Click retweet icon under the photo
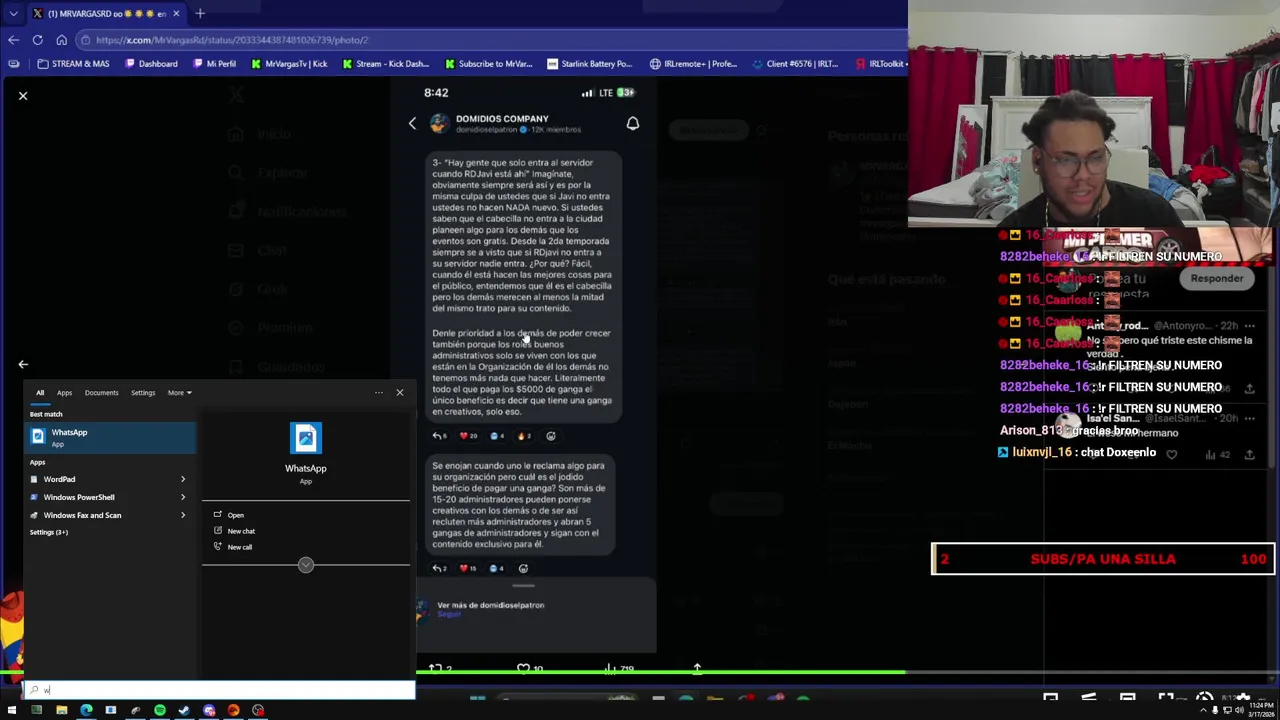 (x=435, y=668)
